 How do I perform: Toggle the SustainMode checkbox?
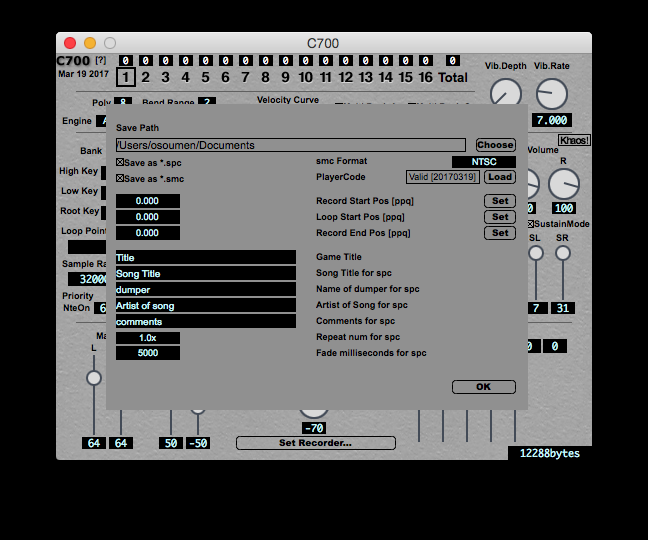pos(532,224)
